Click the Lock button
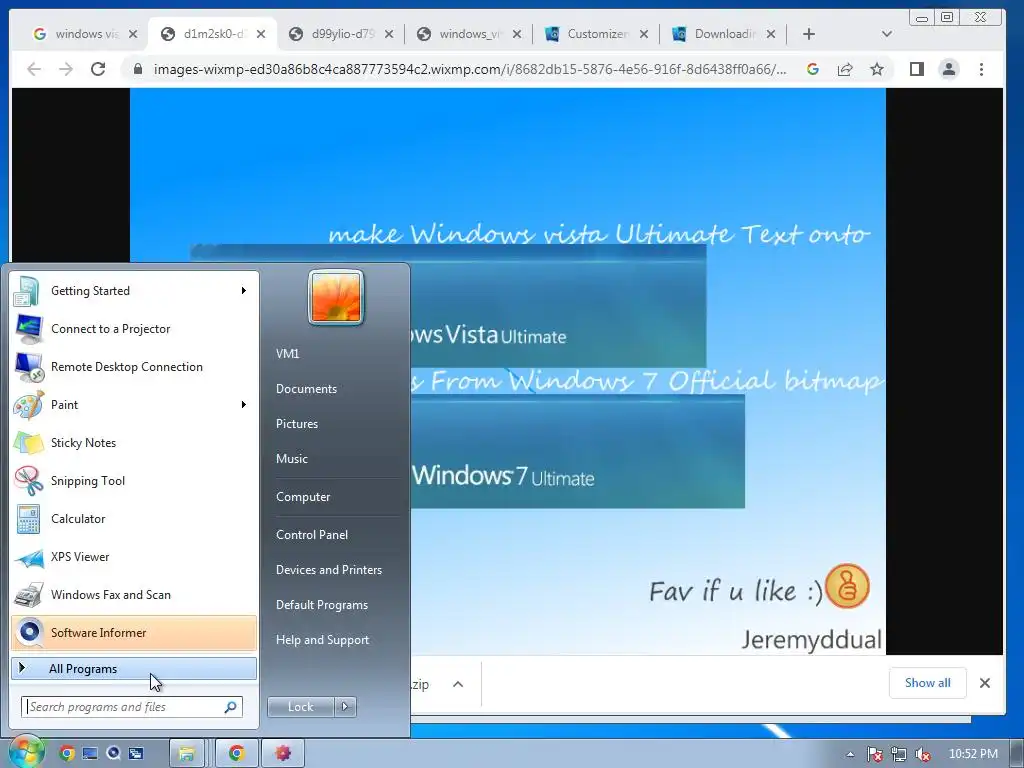Screen dimensions: 1024x768 (300, 707)
